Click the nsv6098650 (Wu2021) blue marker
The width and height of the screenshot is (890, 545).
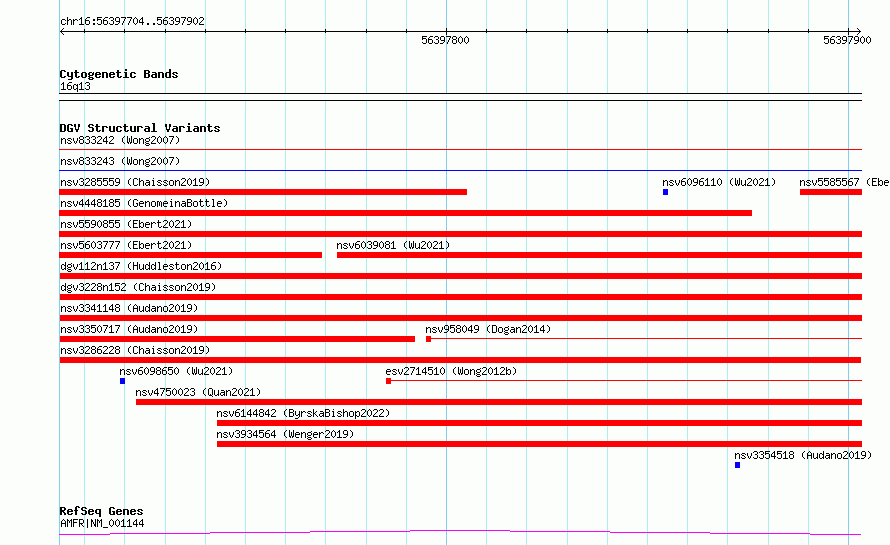click(x=122, y=381)
